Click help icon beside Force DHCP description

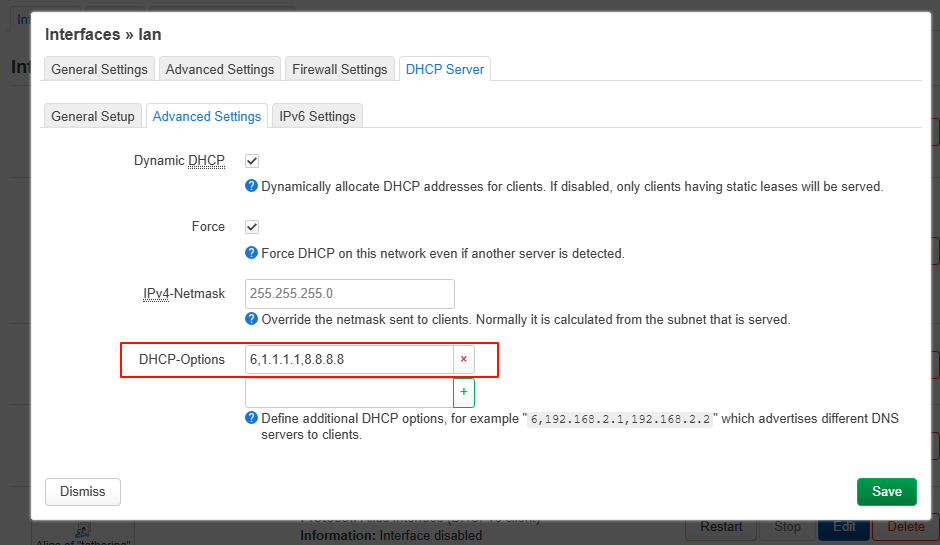point(252,252)
